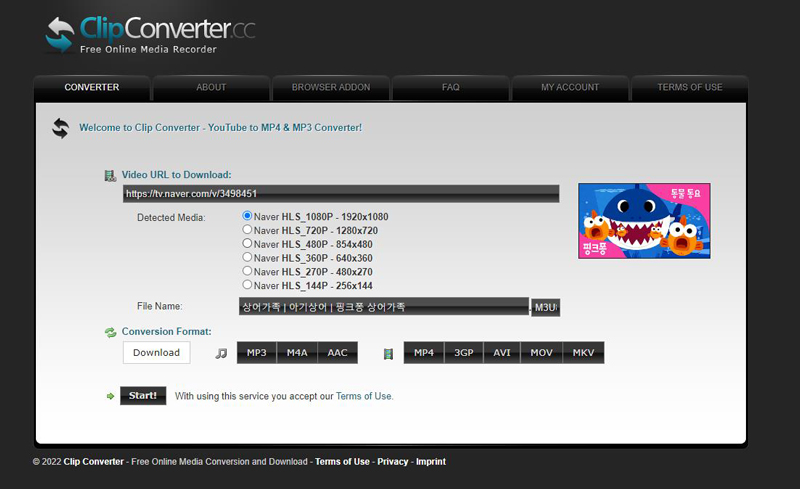Select Naver HLS_480P 854x480 option
The width and height of the screenshot is (800, 489).
(x=247, y=243)
